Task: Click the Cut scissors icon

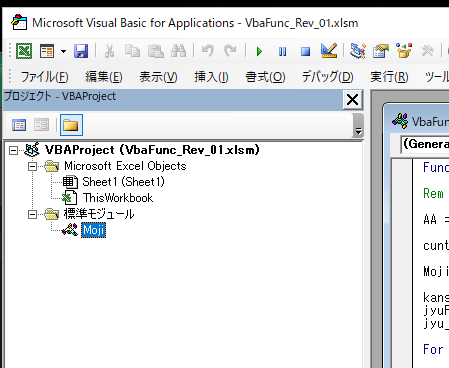Action: [x=109, y=51]
